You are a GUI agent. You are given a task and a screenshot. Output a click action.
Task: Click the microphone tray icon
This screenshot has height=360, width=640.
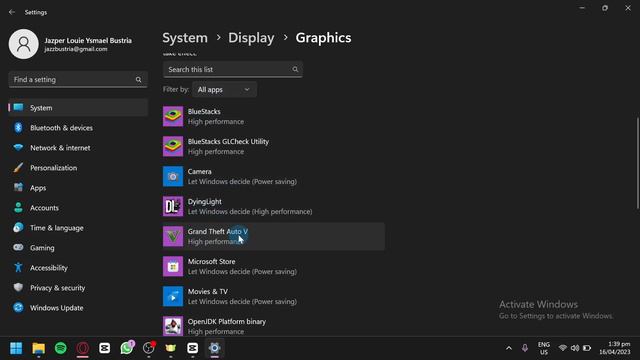pyautogui.click(x=525, y=348)
